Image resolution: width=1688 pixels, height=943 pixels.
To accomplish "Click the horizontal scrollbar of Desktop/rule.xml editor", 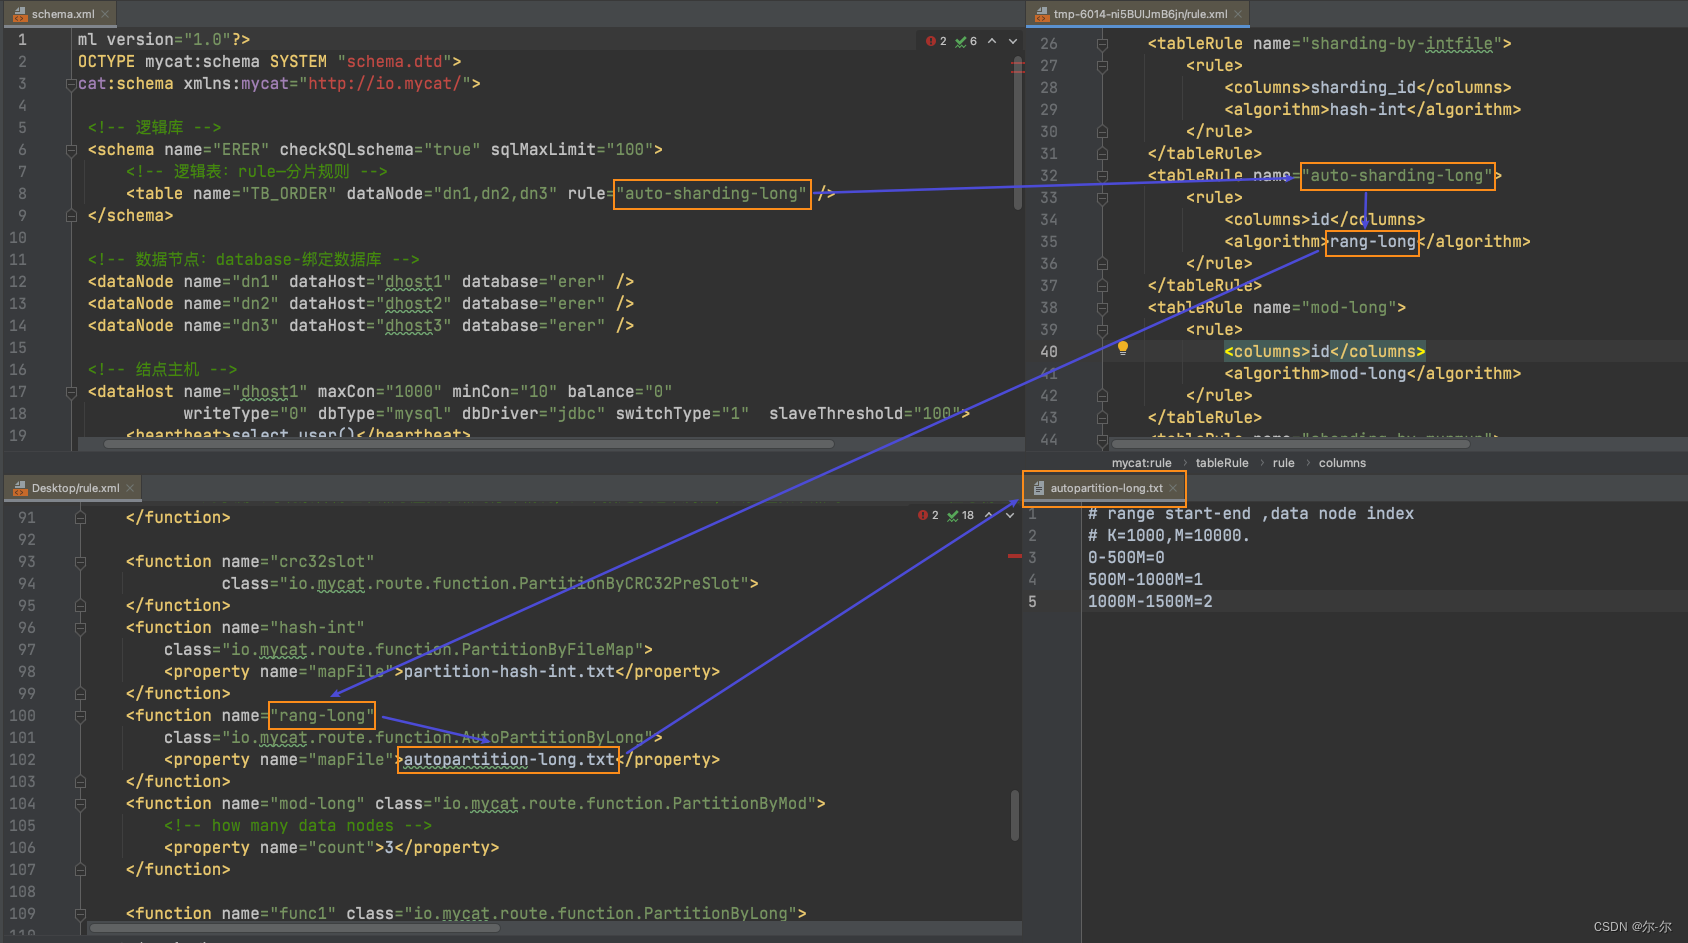I will click(x=295, y=928).
